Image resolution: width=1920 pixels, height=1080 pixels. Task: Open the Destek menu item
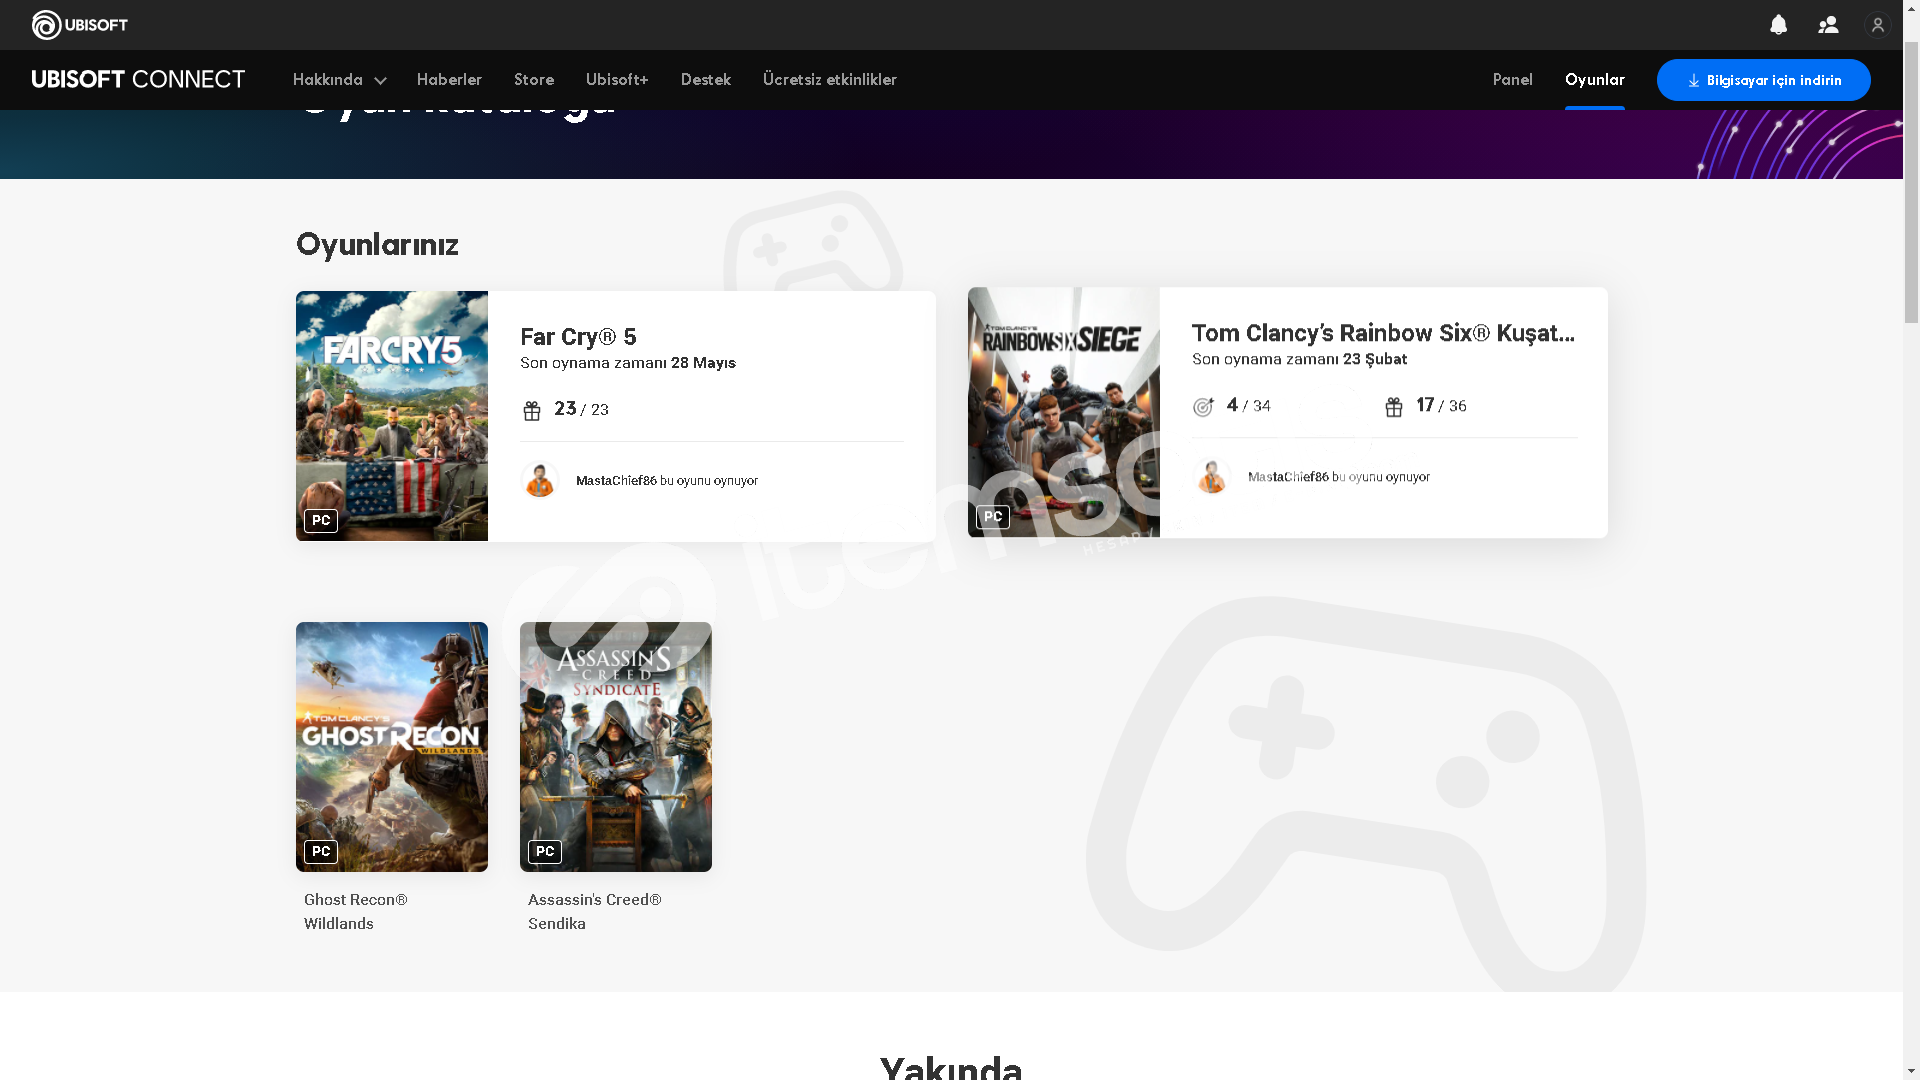706,80
